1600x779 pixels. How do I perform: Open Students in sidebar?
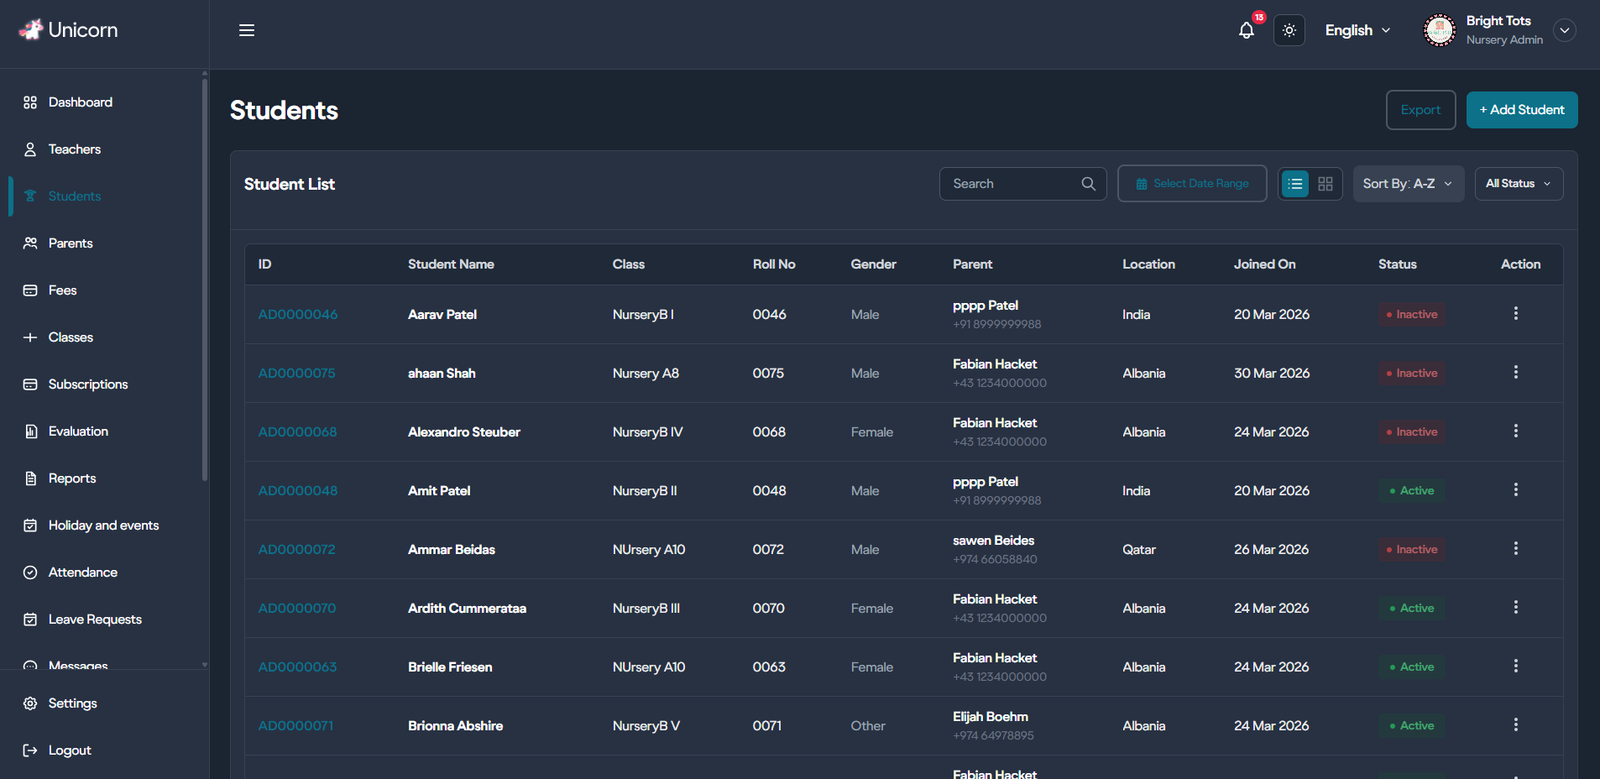[x=74, y=196]
